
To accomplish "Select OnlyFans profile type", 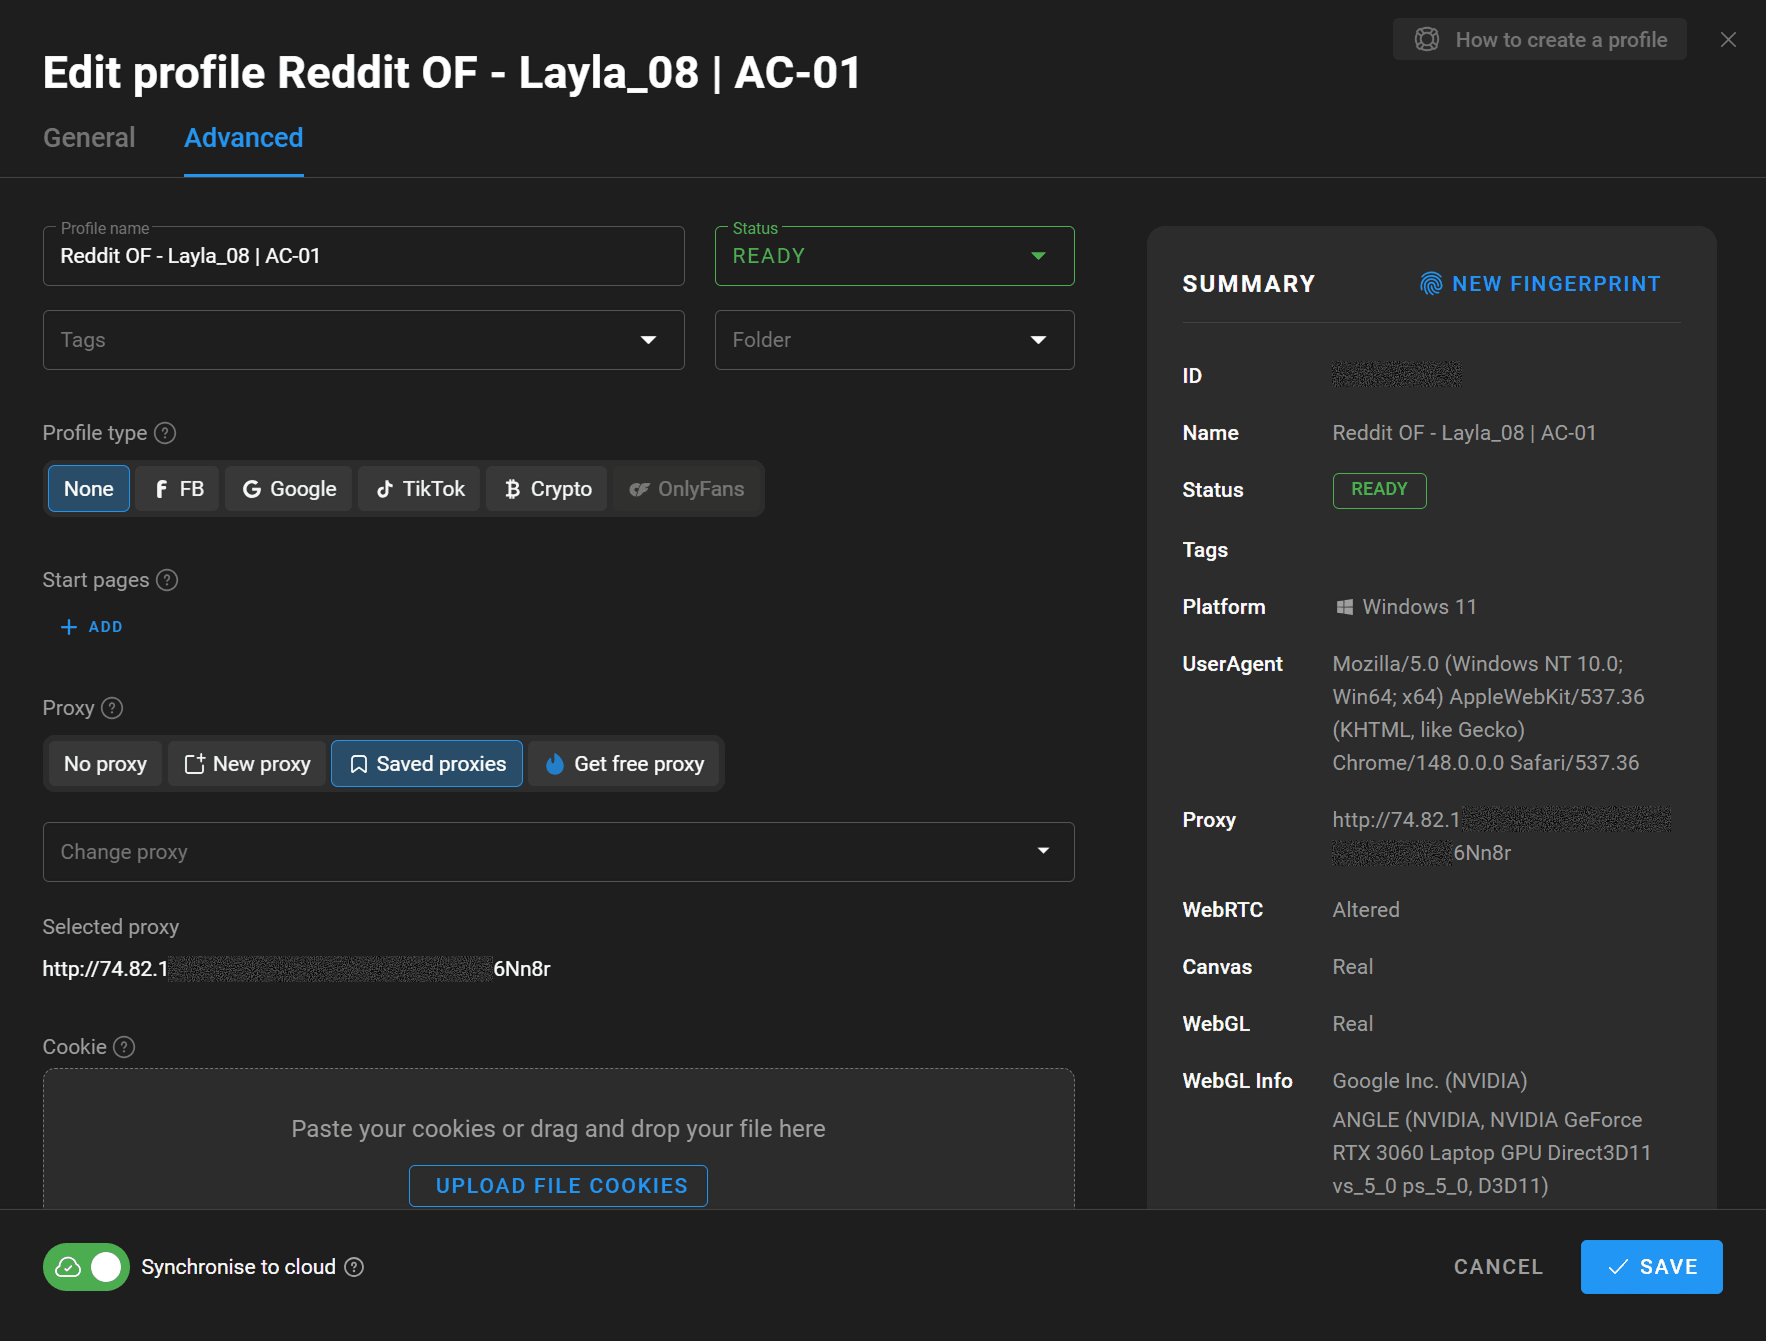I will (686, 489).
